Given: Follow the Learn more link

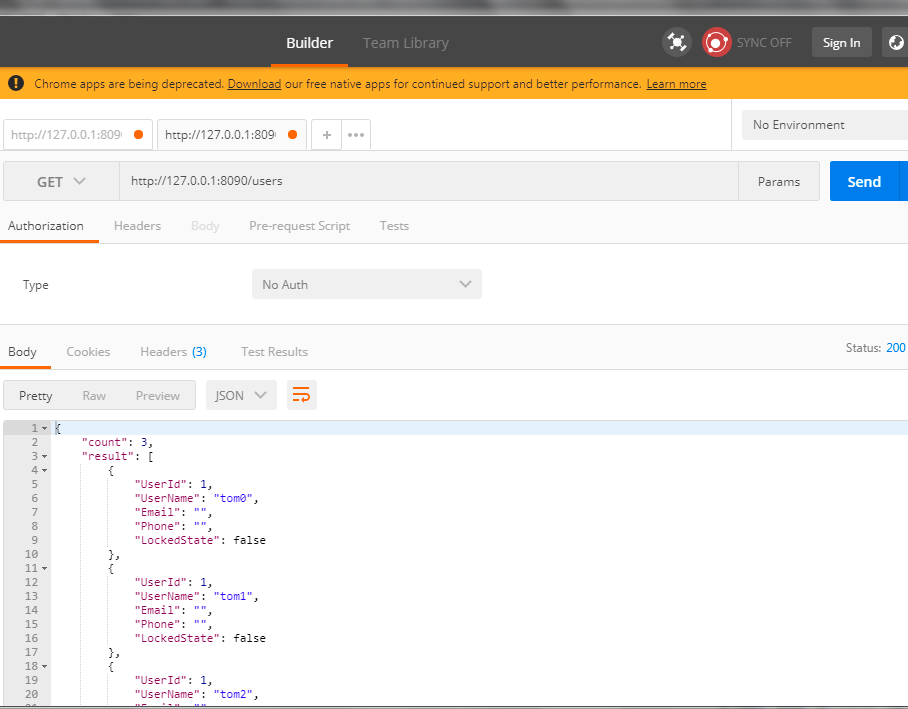Looking at the screenshot, I should click(x=676, y=84).
